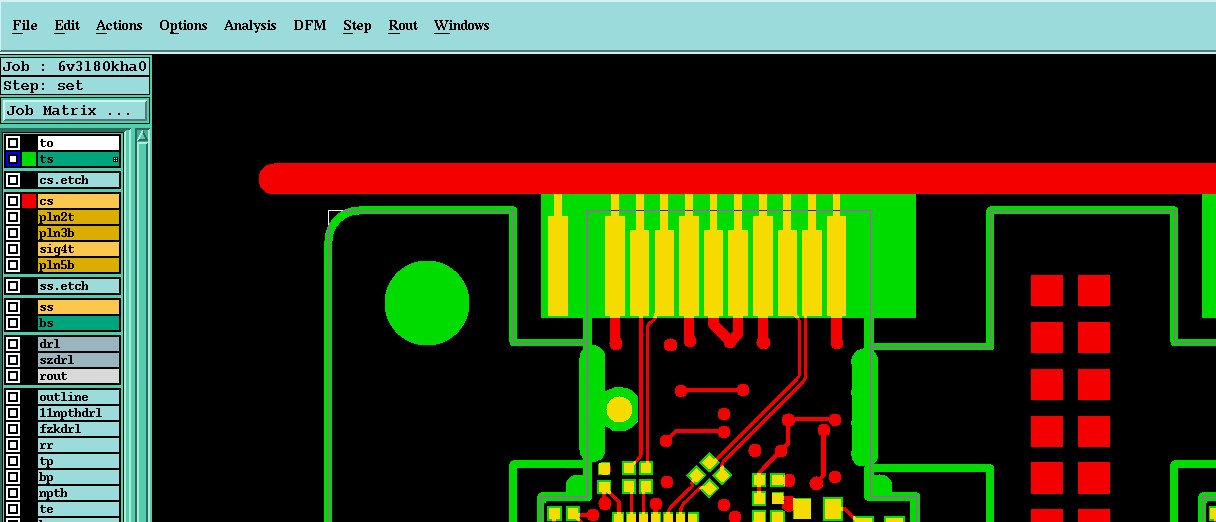Click the 'Job : 6v3180kha0' label
The image size is (1216, 522).
pyautogui.click(x=75, y=67)
